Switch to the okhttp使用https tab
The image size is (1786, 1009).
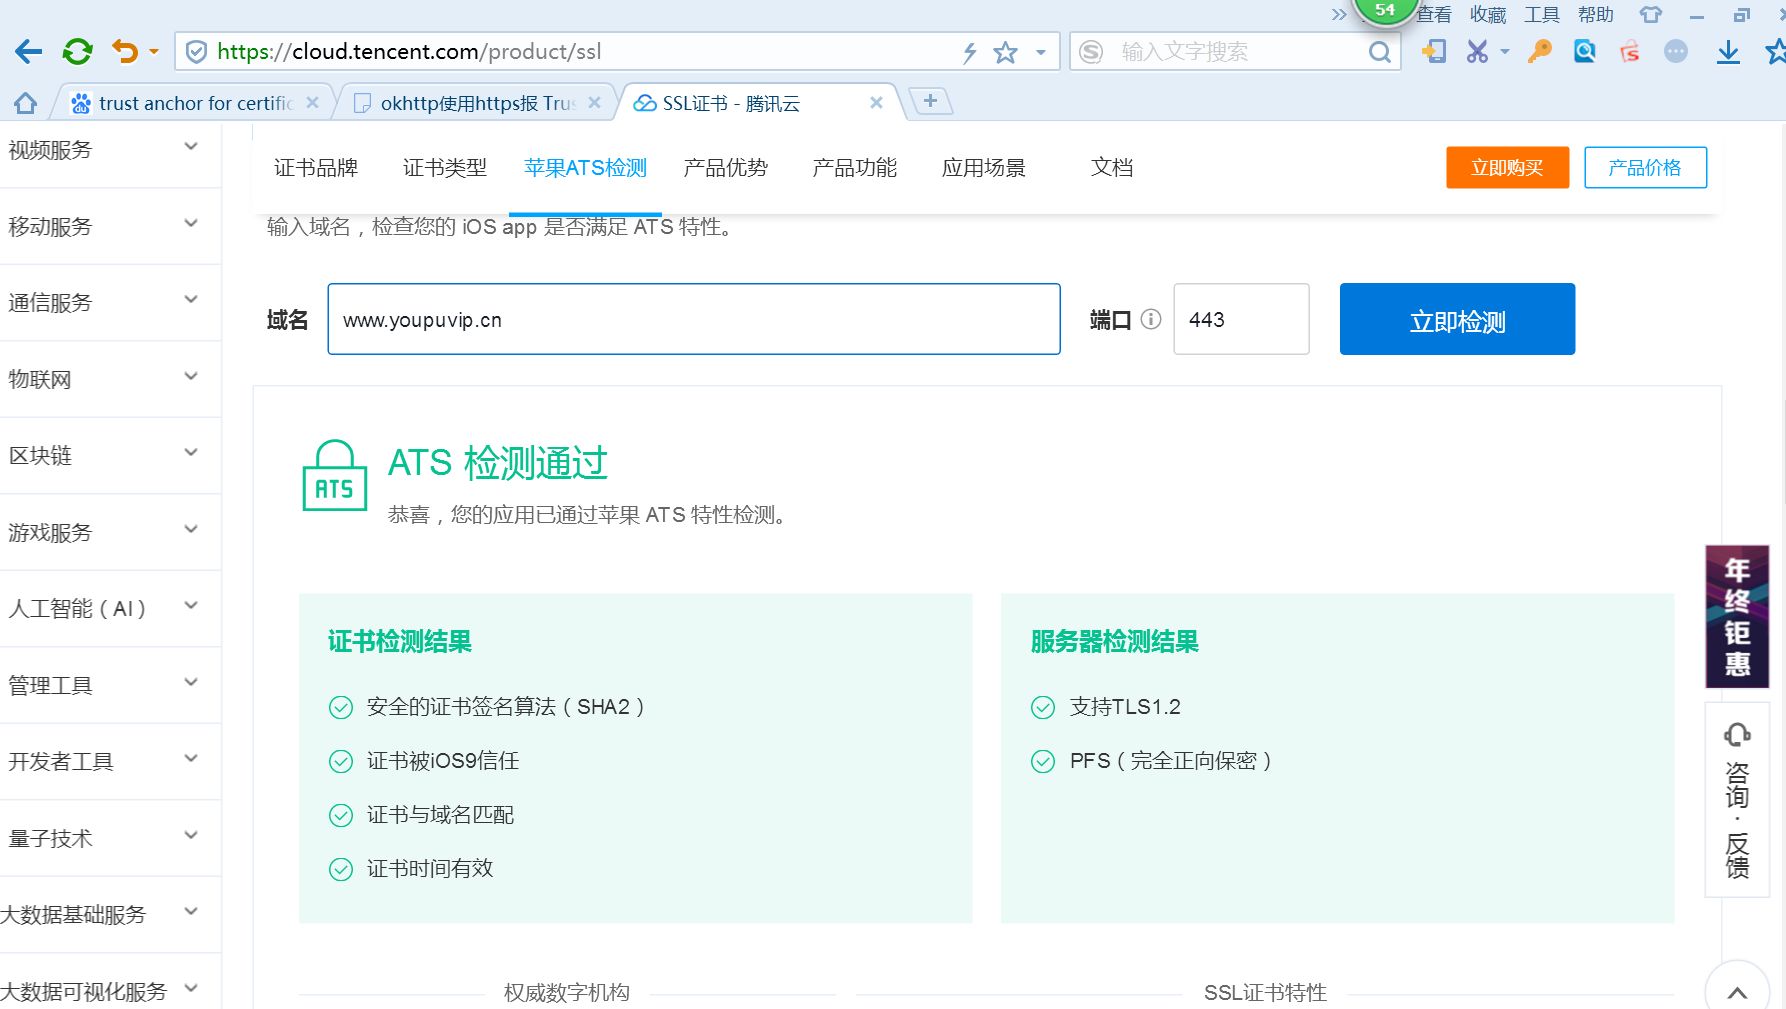point(477,103)
